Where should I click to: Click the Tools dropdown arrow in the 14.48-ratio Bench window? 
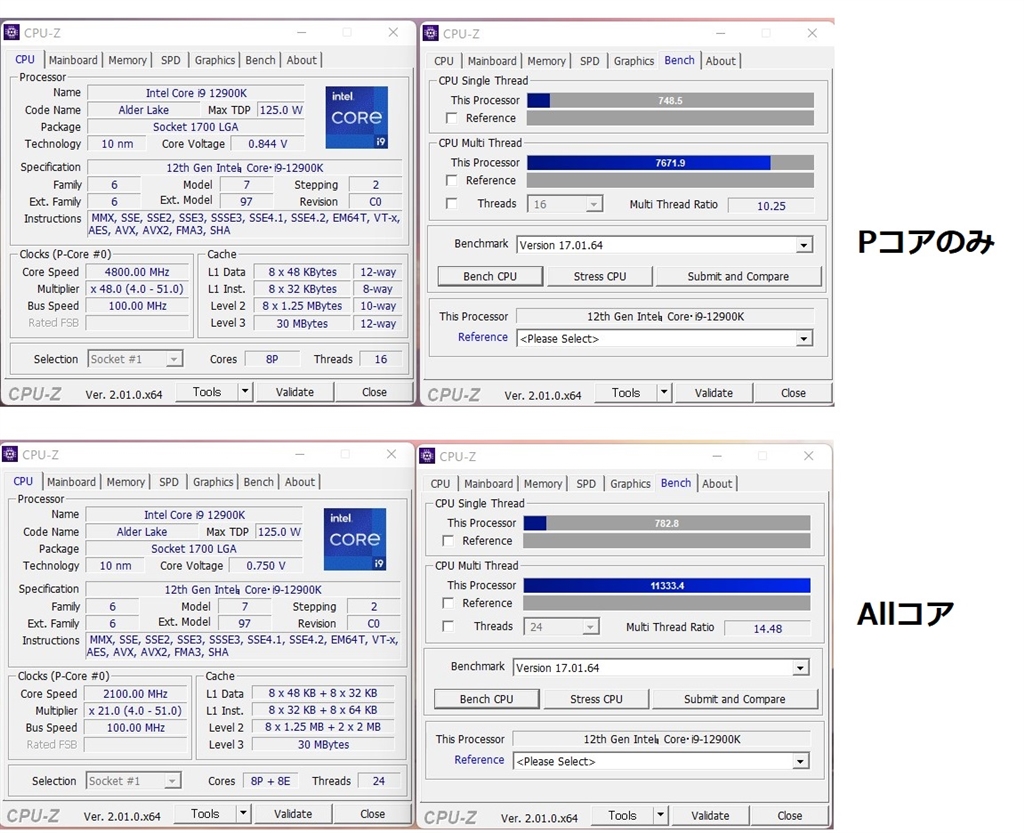pyautogui.click(x=660, y=815)
